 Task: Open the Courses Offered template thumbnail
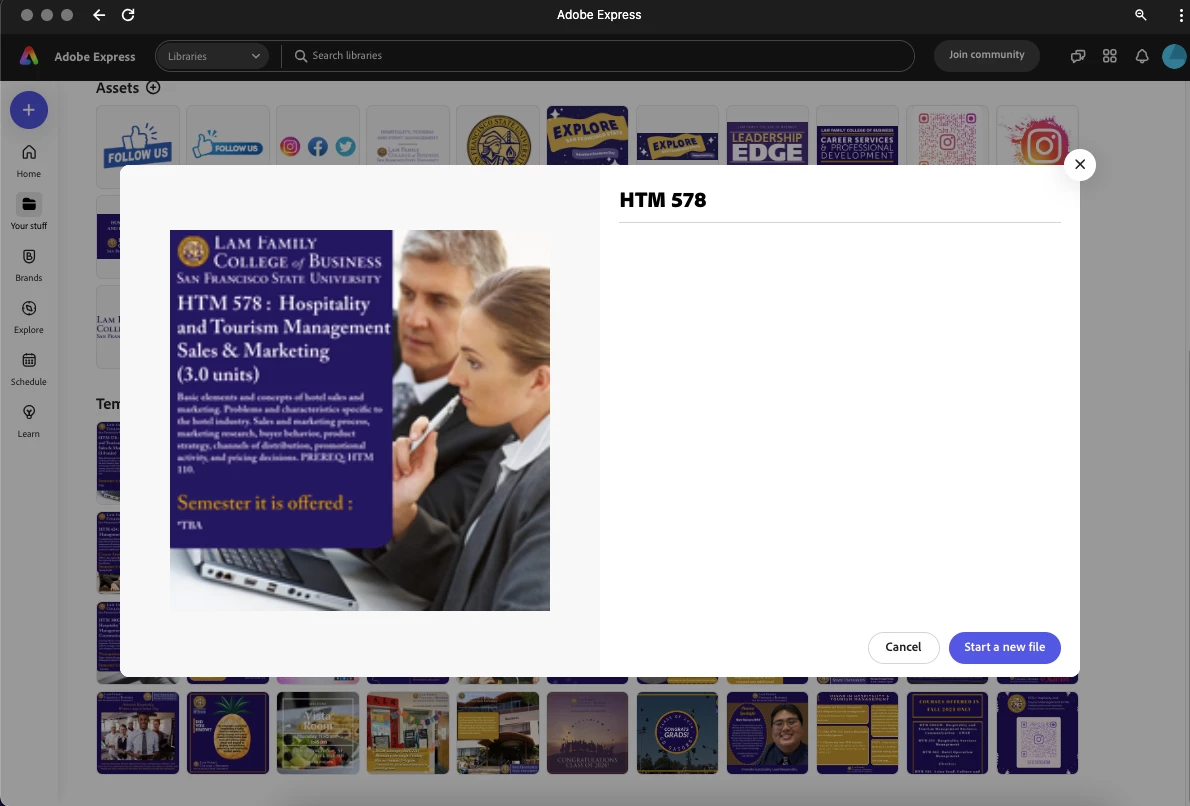(947, 732)
